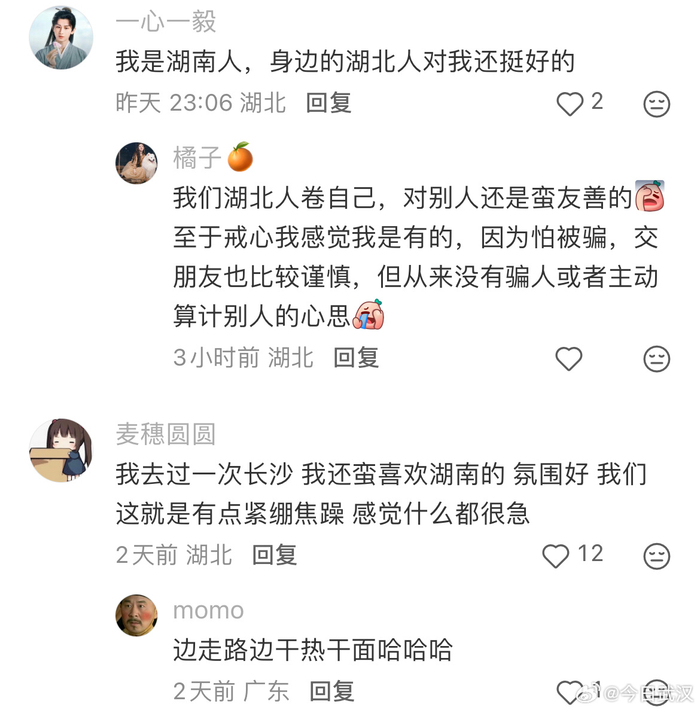Viewport: 700px width, 710px height.
Task: View 麦穗圆圆's avatar profile
Action: point(63,450)
